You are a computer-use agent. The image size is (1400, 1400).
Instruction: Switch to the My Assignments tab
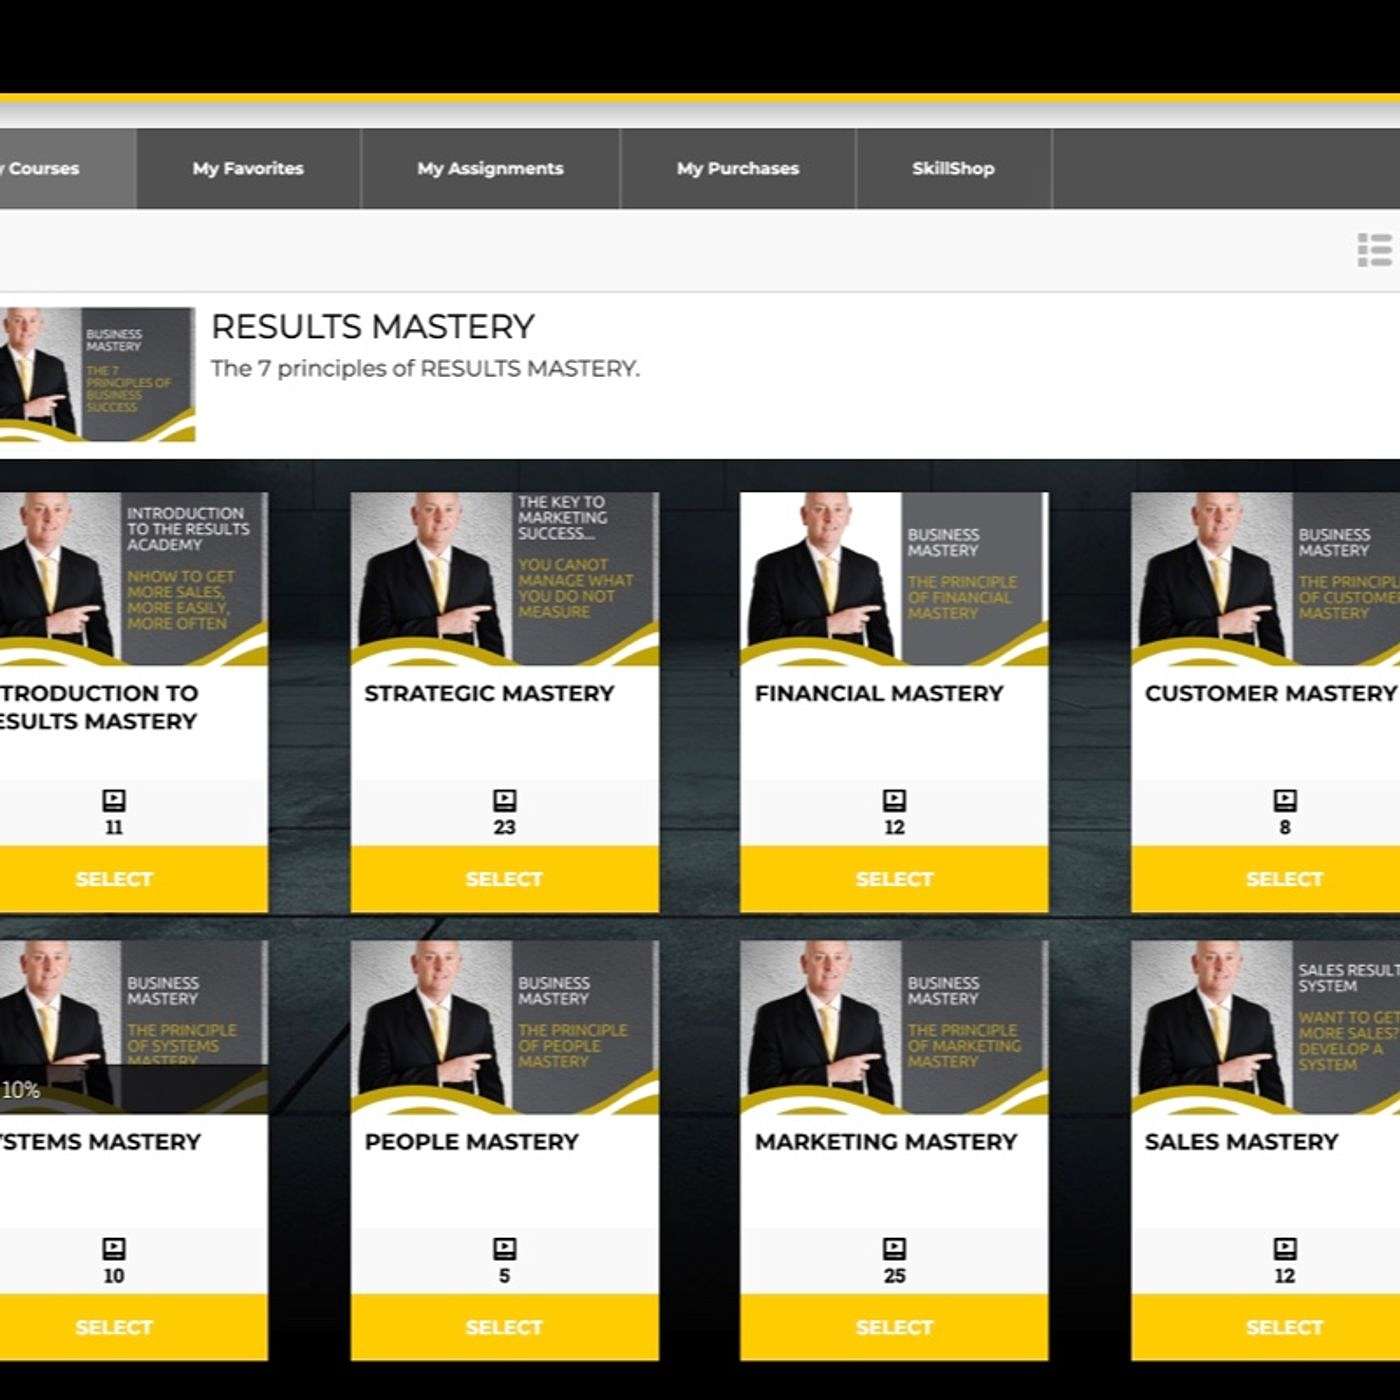coord(490,168)
